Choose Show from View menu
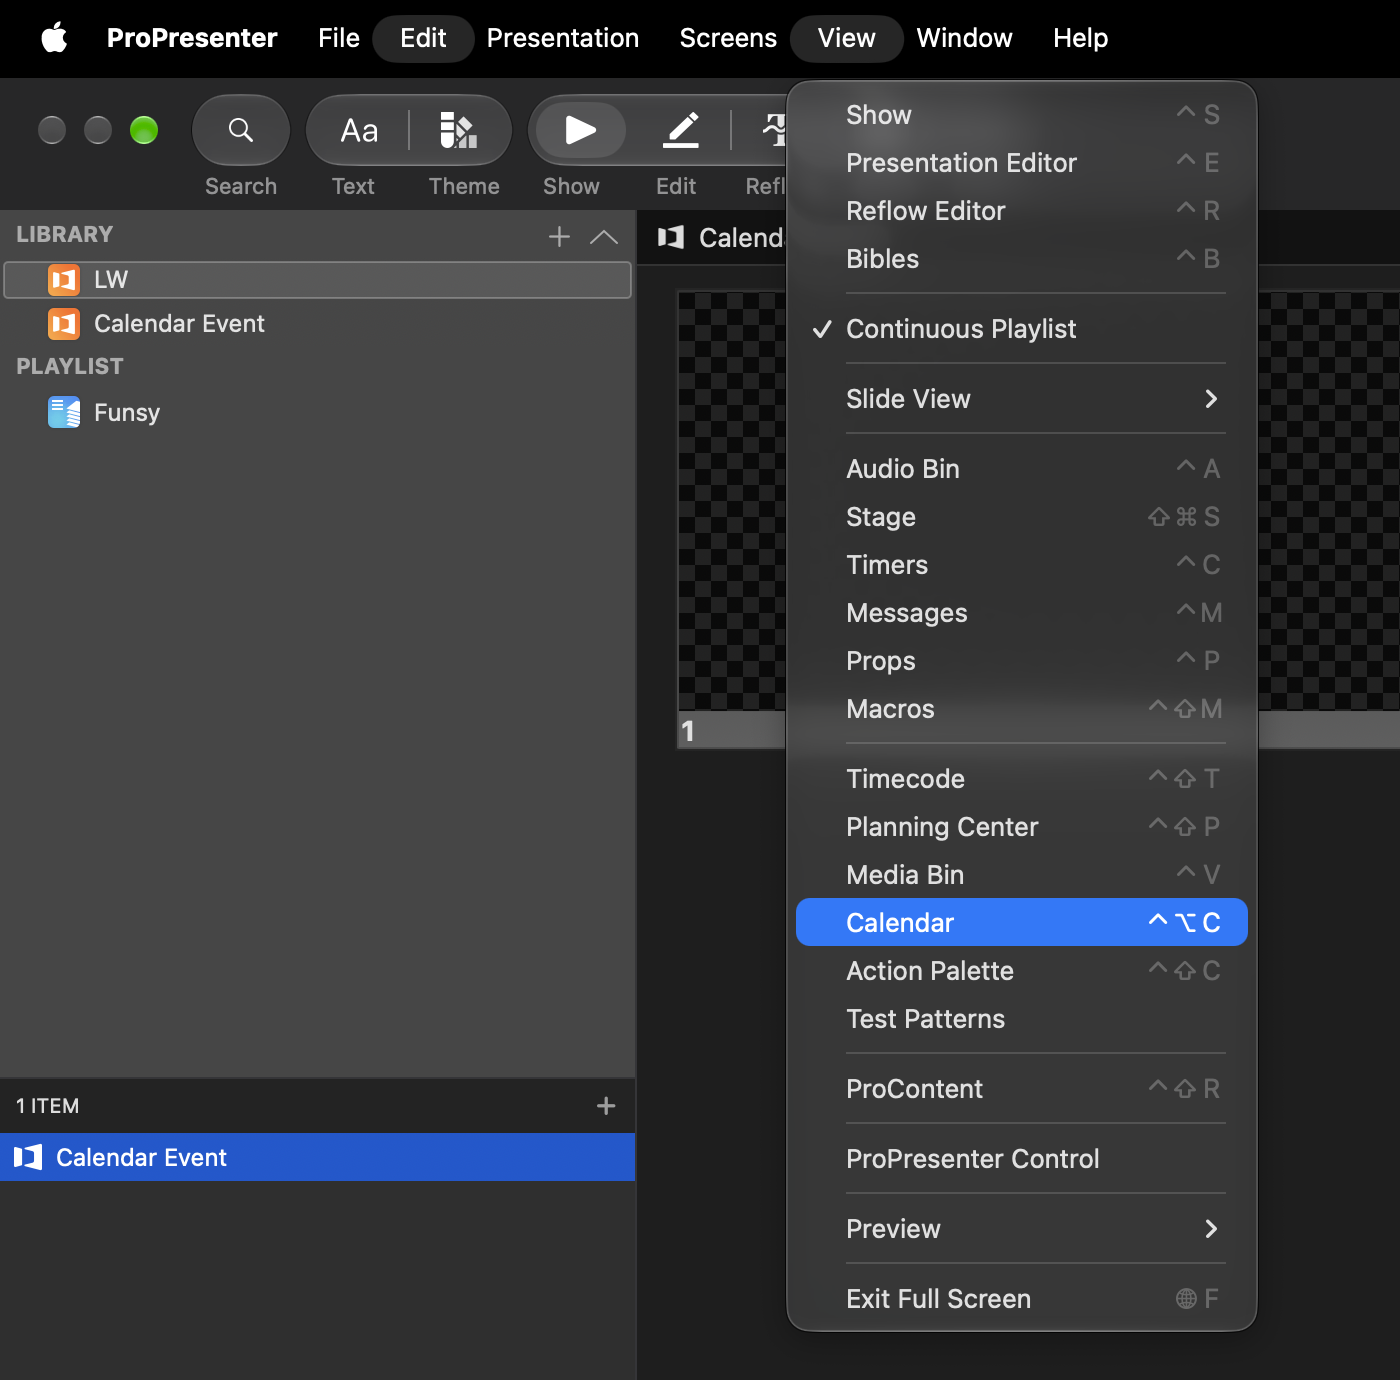 tap(1022, 115)
